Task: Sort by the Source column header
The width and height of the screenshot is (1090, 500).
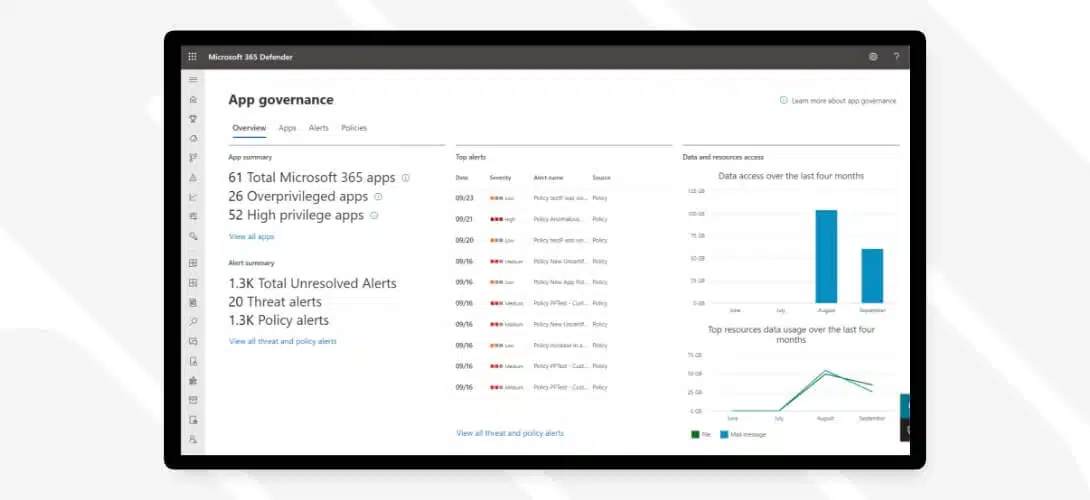Action: (x=601, y=178)
